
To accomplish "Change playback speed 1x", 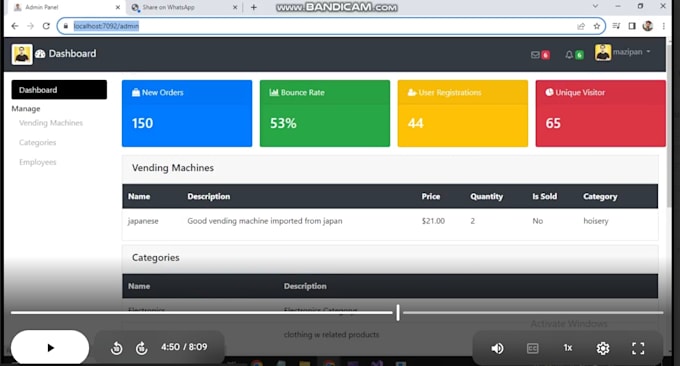I will click(x=568, y=348).
